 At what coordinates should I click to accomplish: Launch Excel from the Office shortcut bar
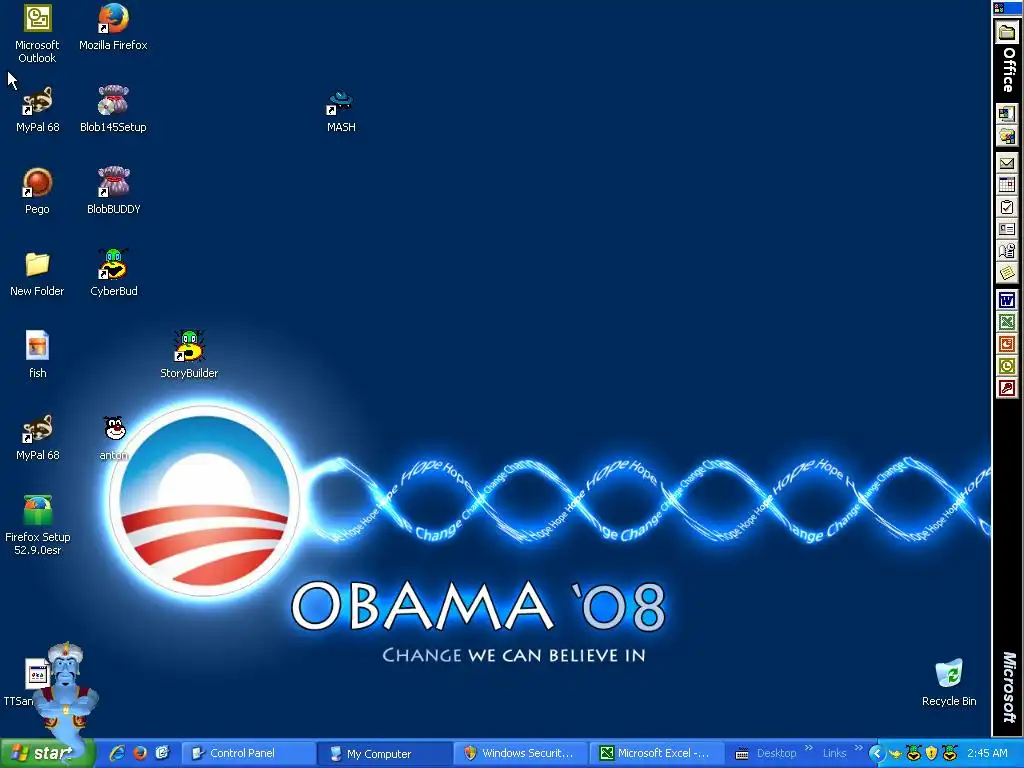coord(1006,322)
